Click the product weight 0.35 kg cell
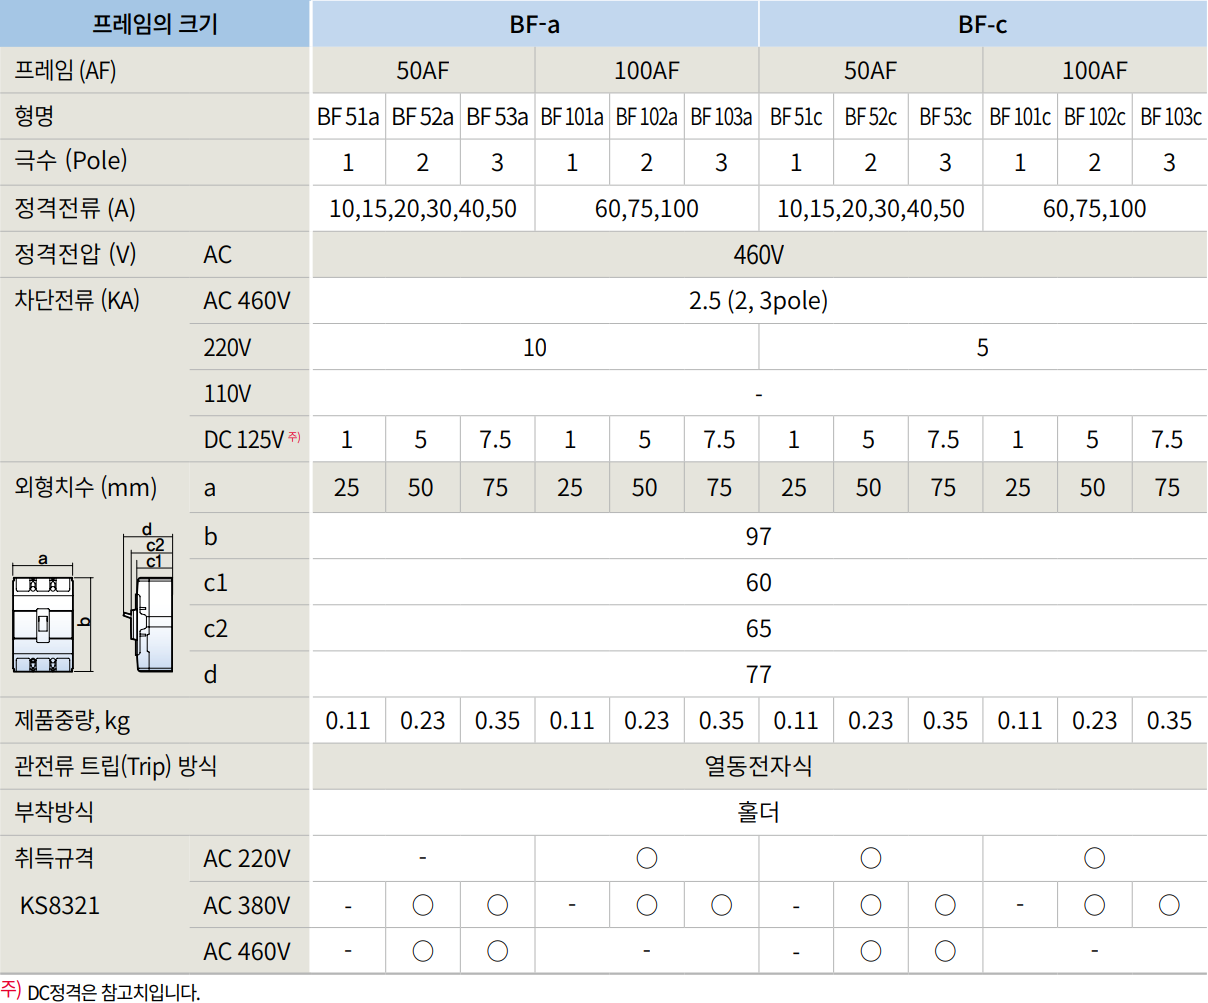 (497, 720)
